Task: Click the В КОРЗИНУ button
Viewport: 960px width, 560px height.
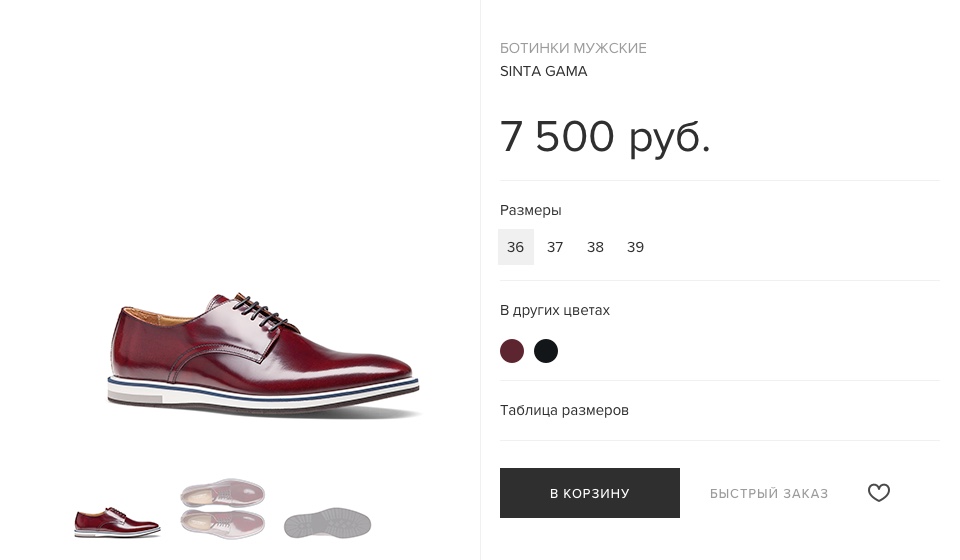Action: tap(590, 493)
